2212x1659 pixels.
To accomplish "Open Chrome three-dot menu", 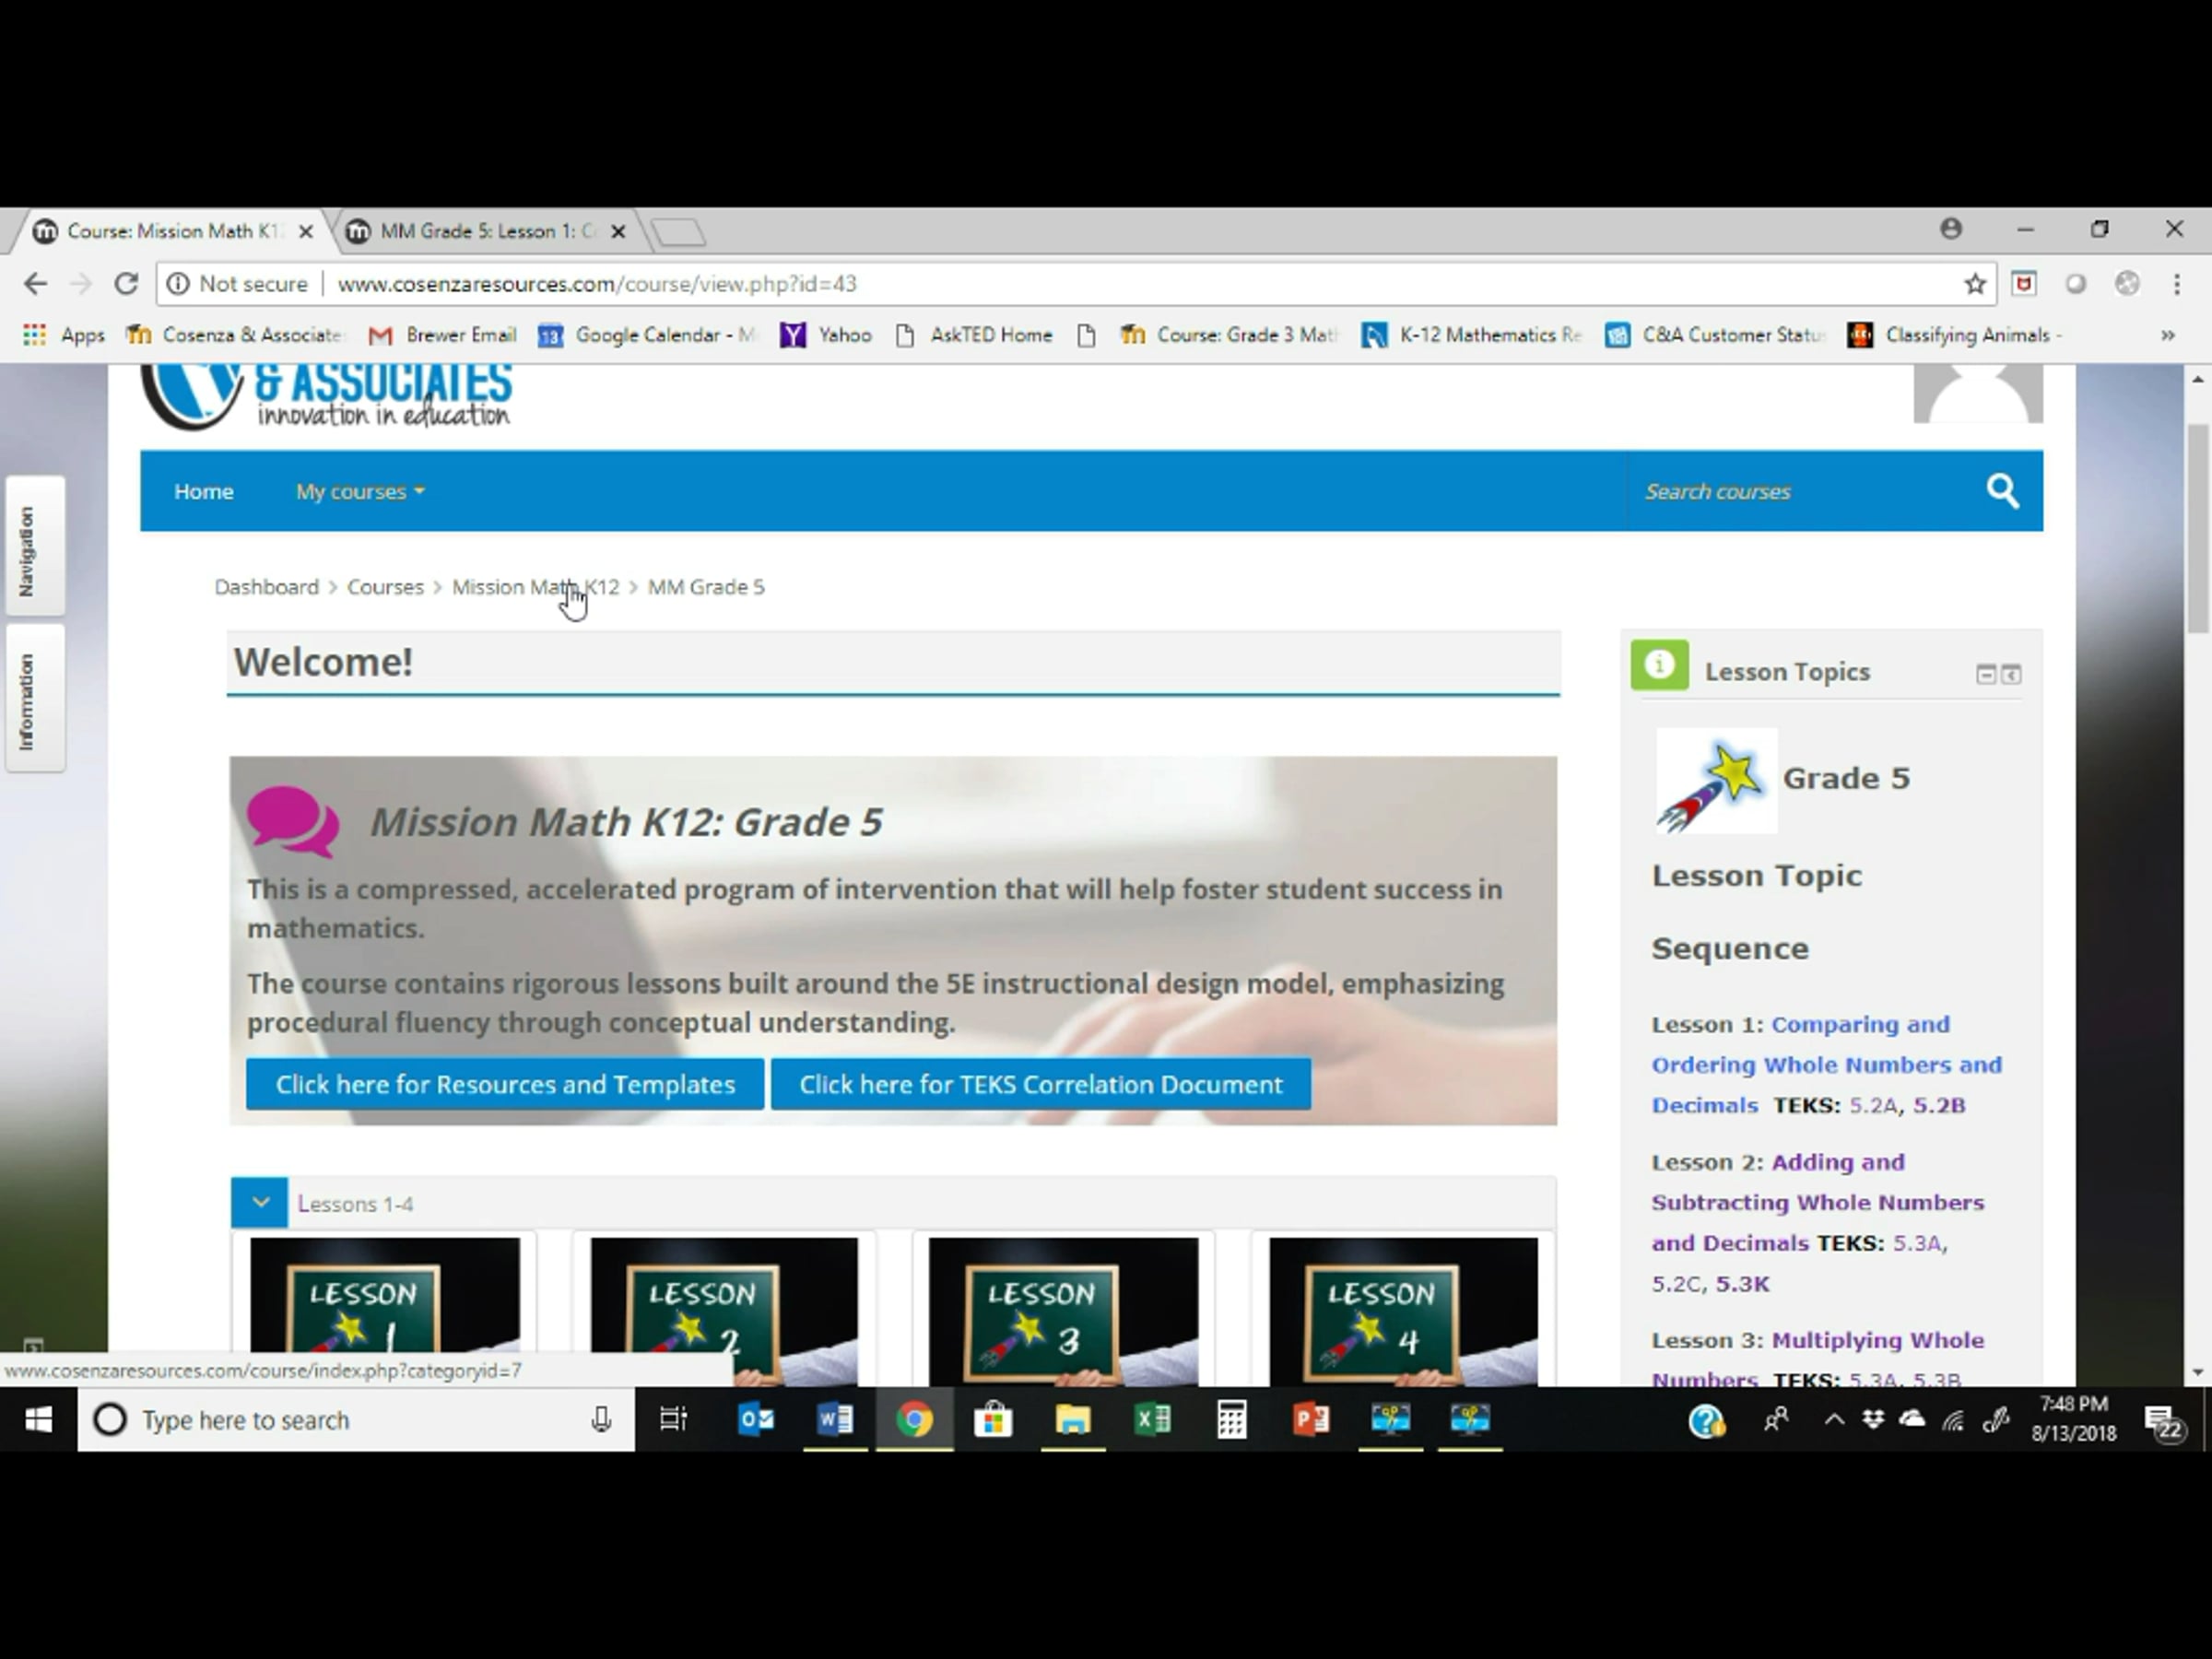I will (x=2176, y=284).
